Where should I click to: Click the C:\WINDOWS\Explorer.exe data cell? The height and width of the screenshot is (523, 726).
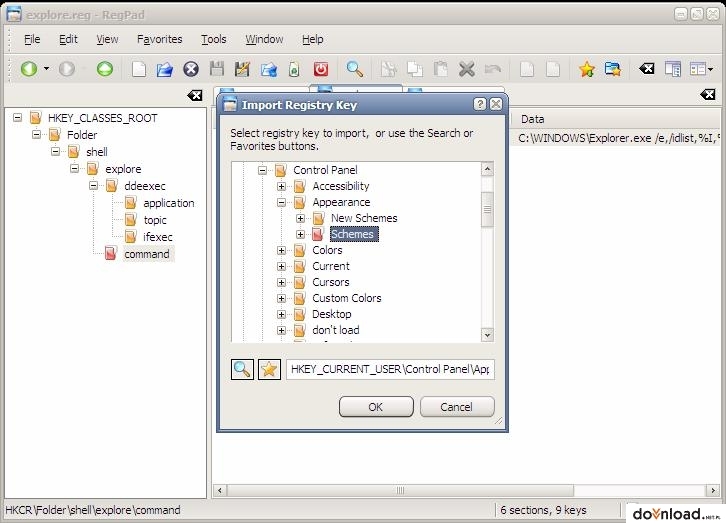coord(619,138)
